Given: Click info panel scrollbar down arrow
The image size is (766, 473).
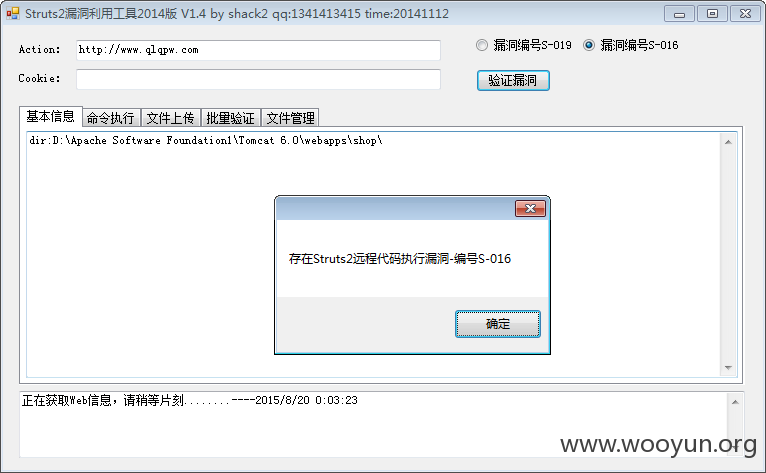Looking at the screenshot, I should pos(728,367).
